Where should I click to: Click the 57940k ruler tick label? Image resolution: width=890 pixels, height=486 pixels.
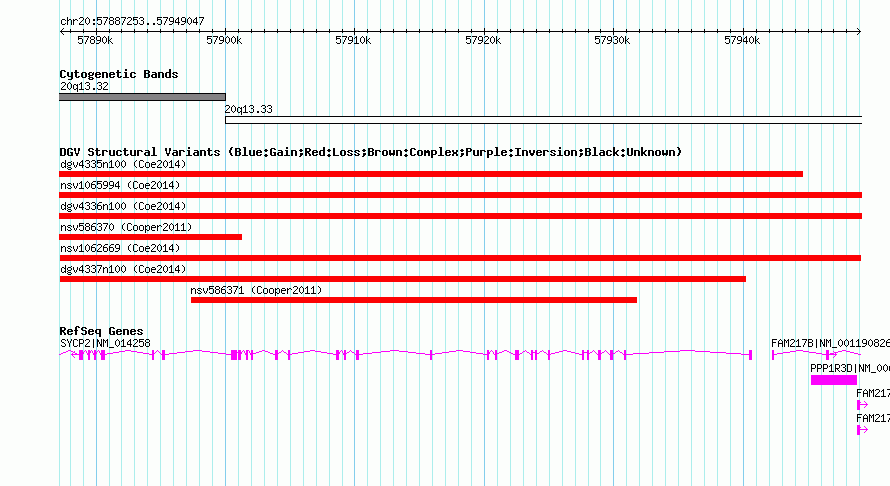742,40
